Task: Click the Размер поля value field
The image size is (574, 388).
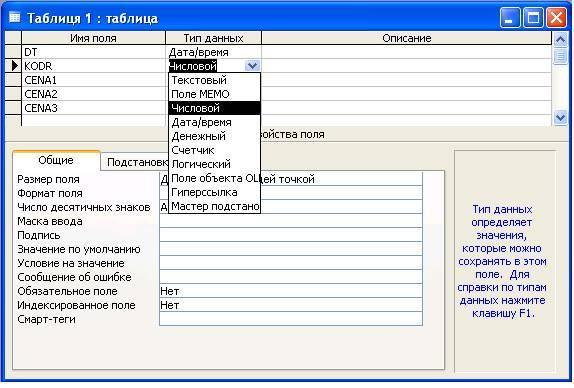Action: tap(291, 179)
